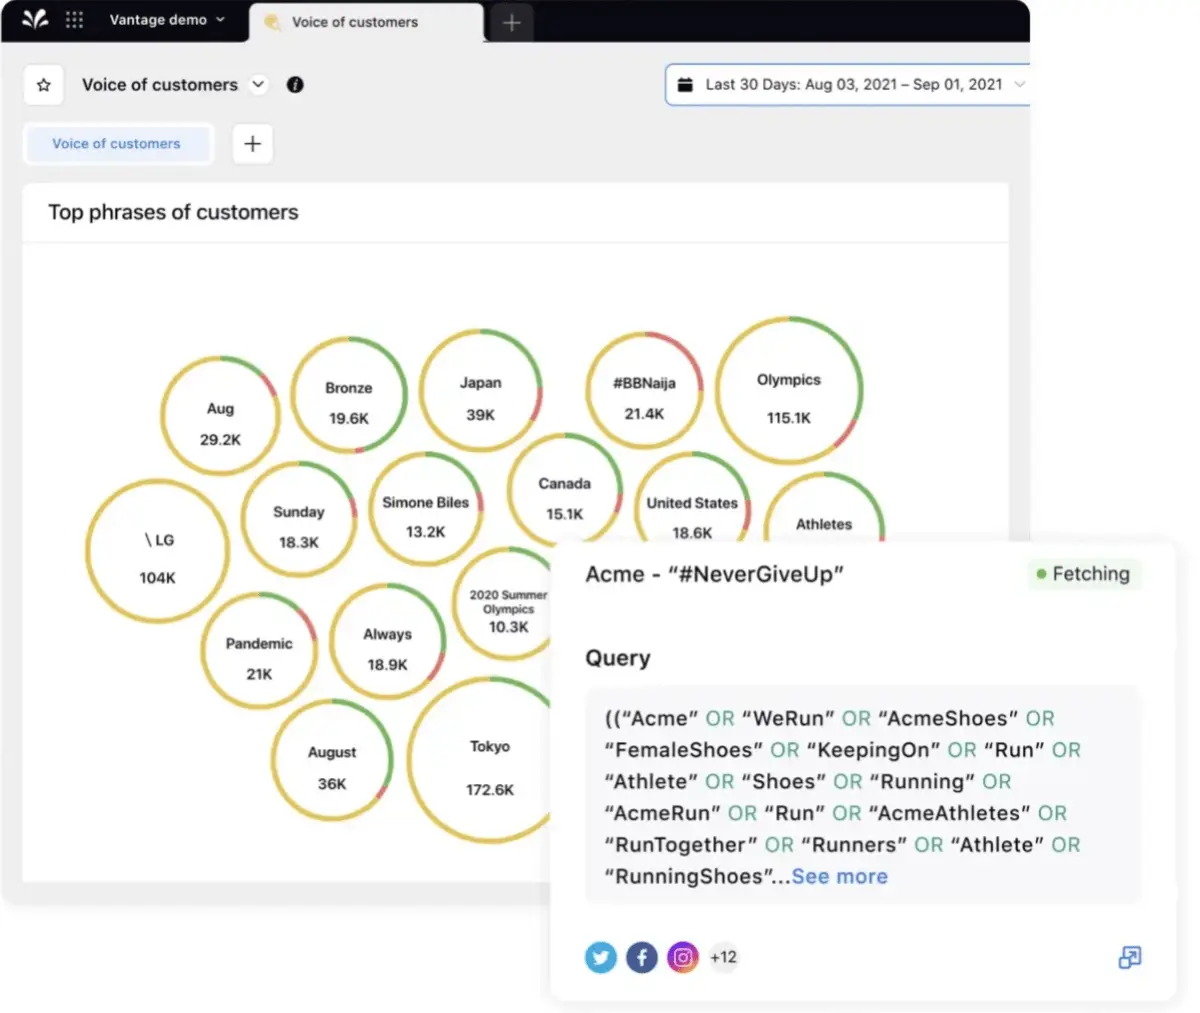Open the Voice of customers title dropdown
The width and height of the screenshot is (1200, 1013).
click(258, 85)
